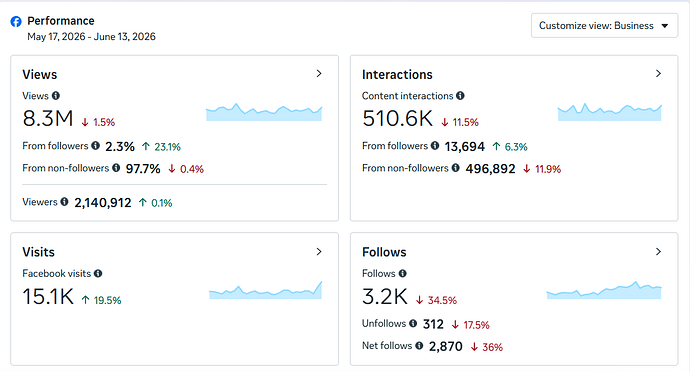
Task: Open the Views card heading
Action: point(40,74)
